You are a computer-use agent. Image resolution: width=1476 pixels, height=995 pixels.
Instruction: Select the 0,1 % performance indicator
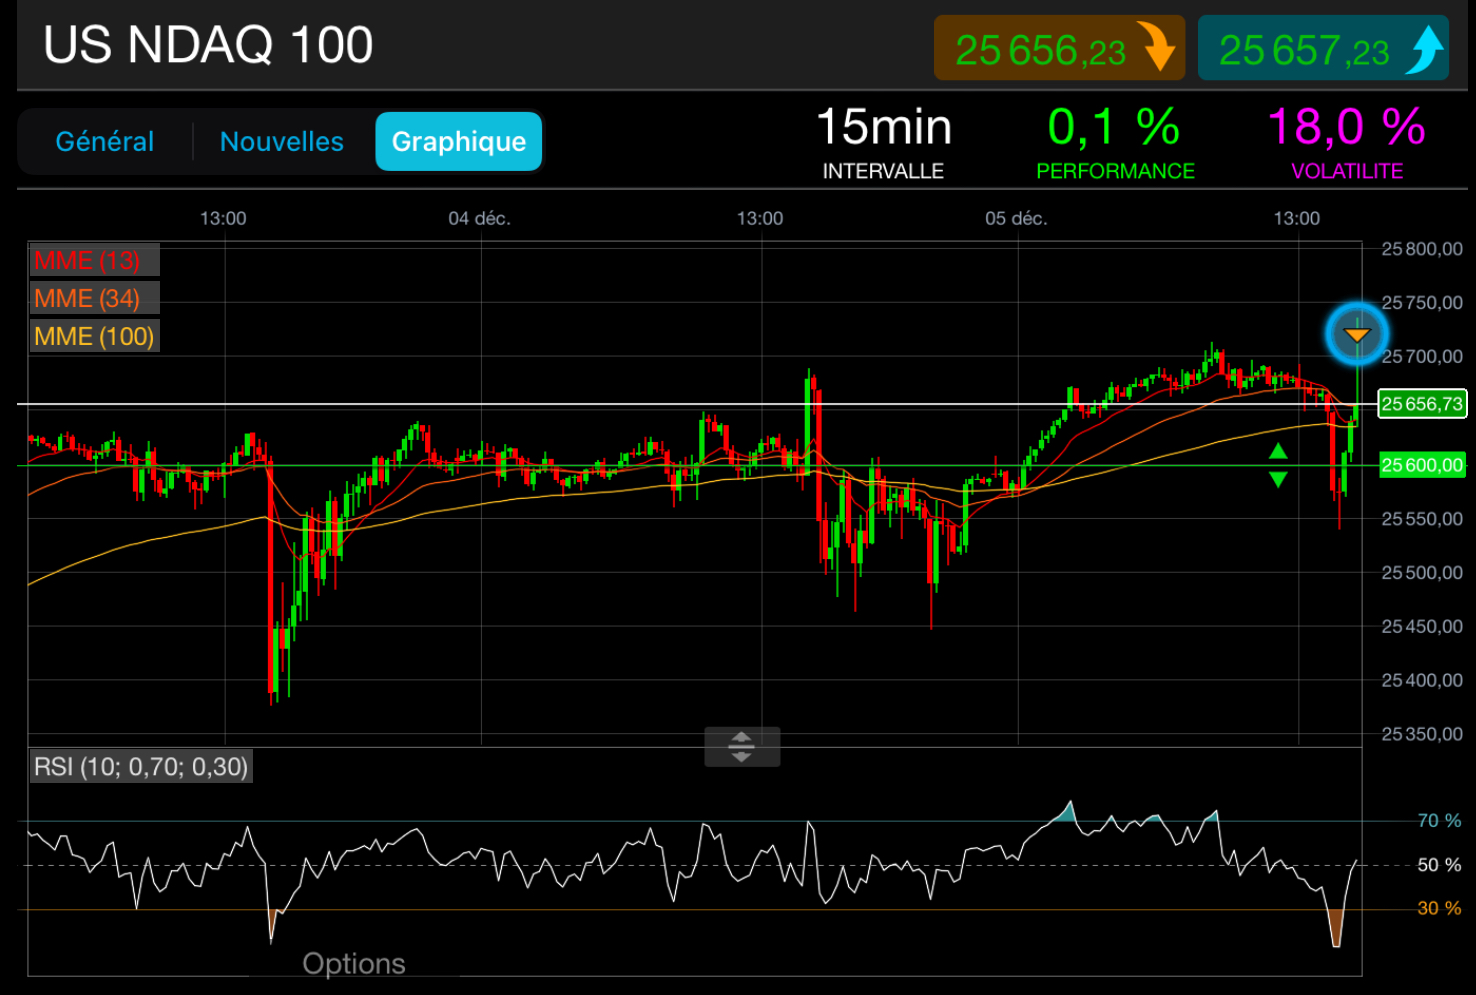(x=1115, y=143)
